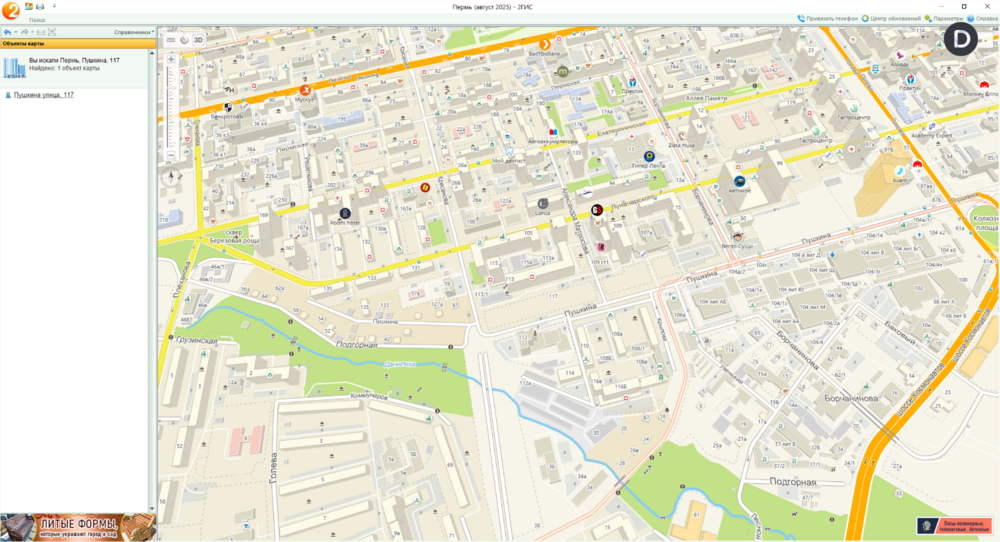This screenshot has width=1000, height=542.
Task: Click the map zoom out minus button
Action: pyautogui.click(x=171, y=155)
